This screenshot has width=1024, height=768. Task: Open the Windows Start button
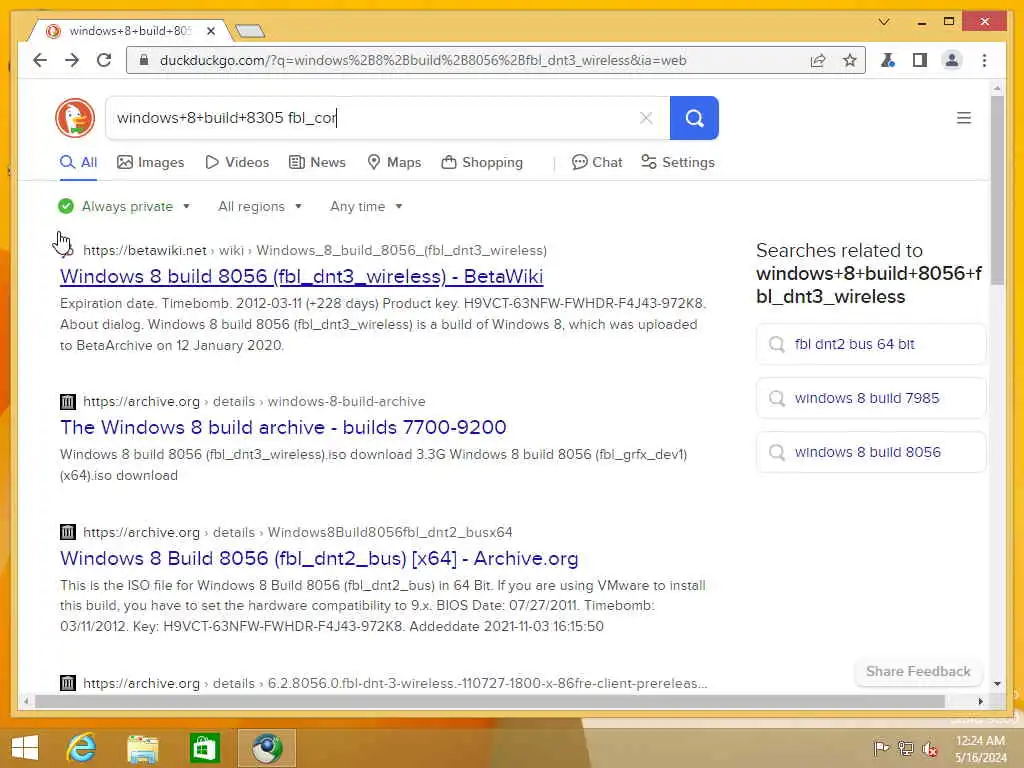point(25,748)
